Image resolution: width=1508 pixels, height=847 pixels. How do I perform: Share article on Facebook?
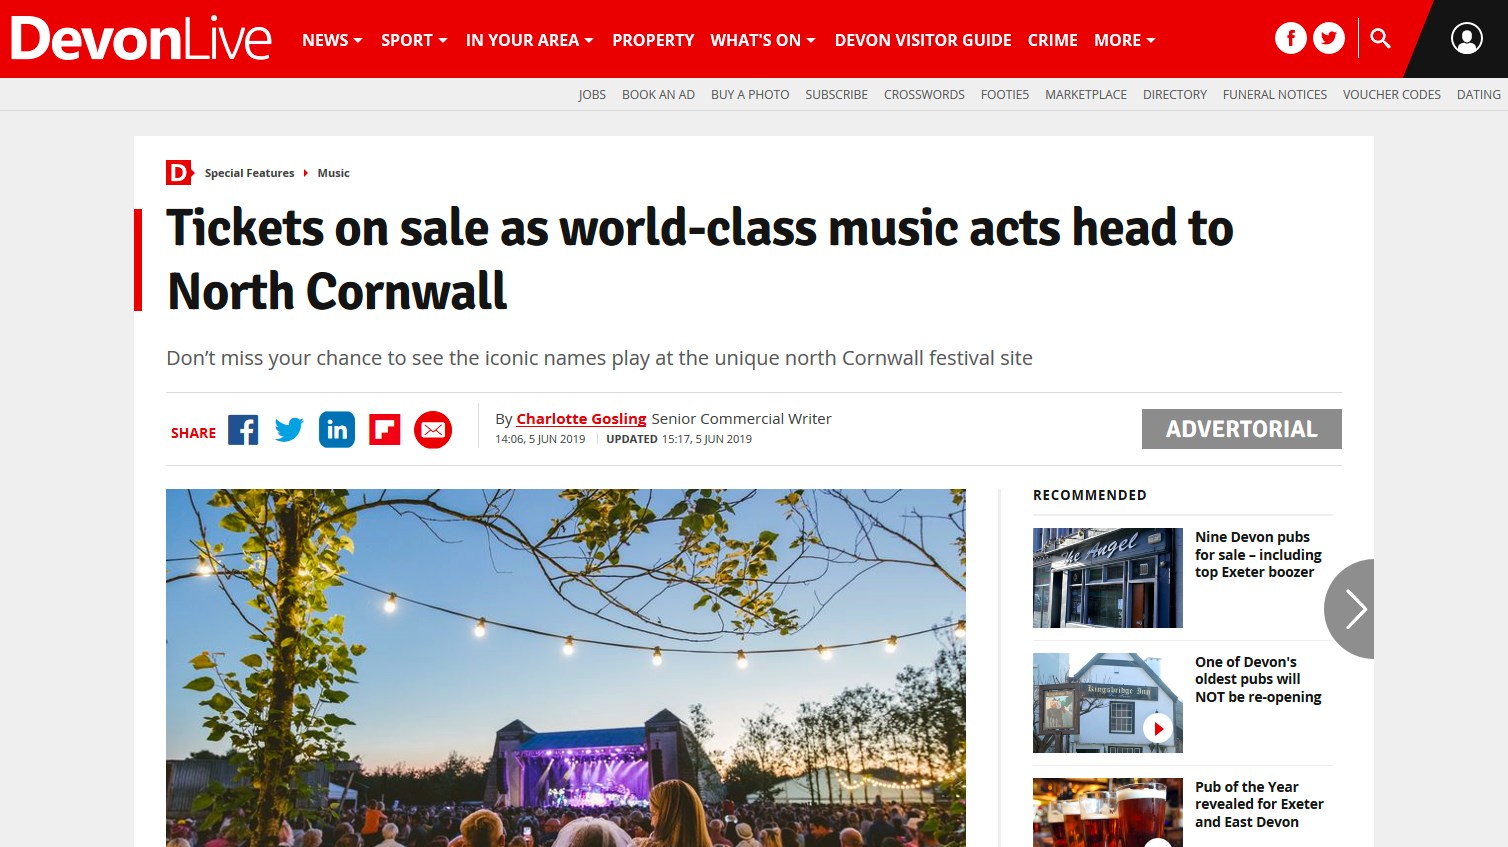point(243,430)
